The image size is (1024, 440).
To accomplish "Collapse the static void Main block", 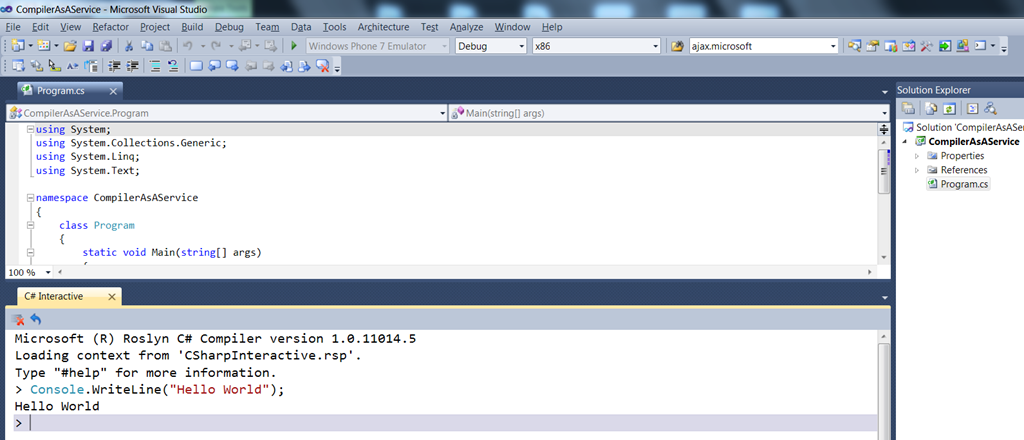I will (31, 253).
